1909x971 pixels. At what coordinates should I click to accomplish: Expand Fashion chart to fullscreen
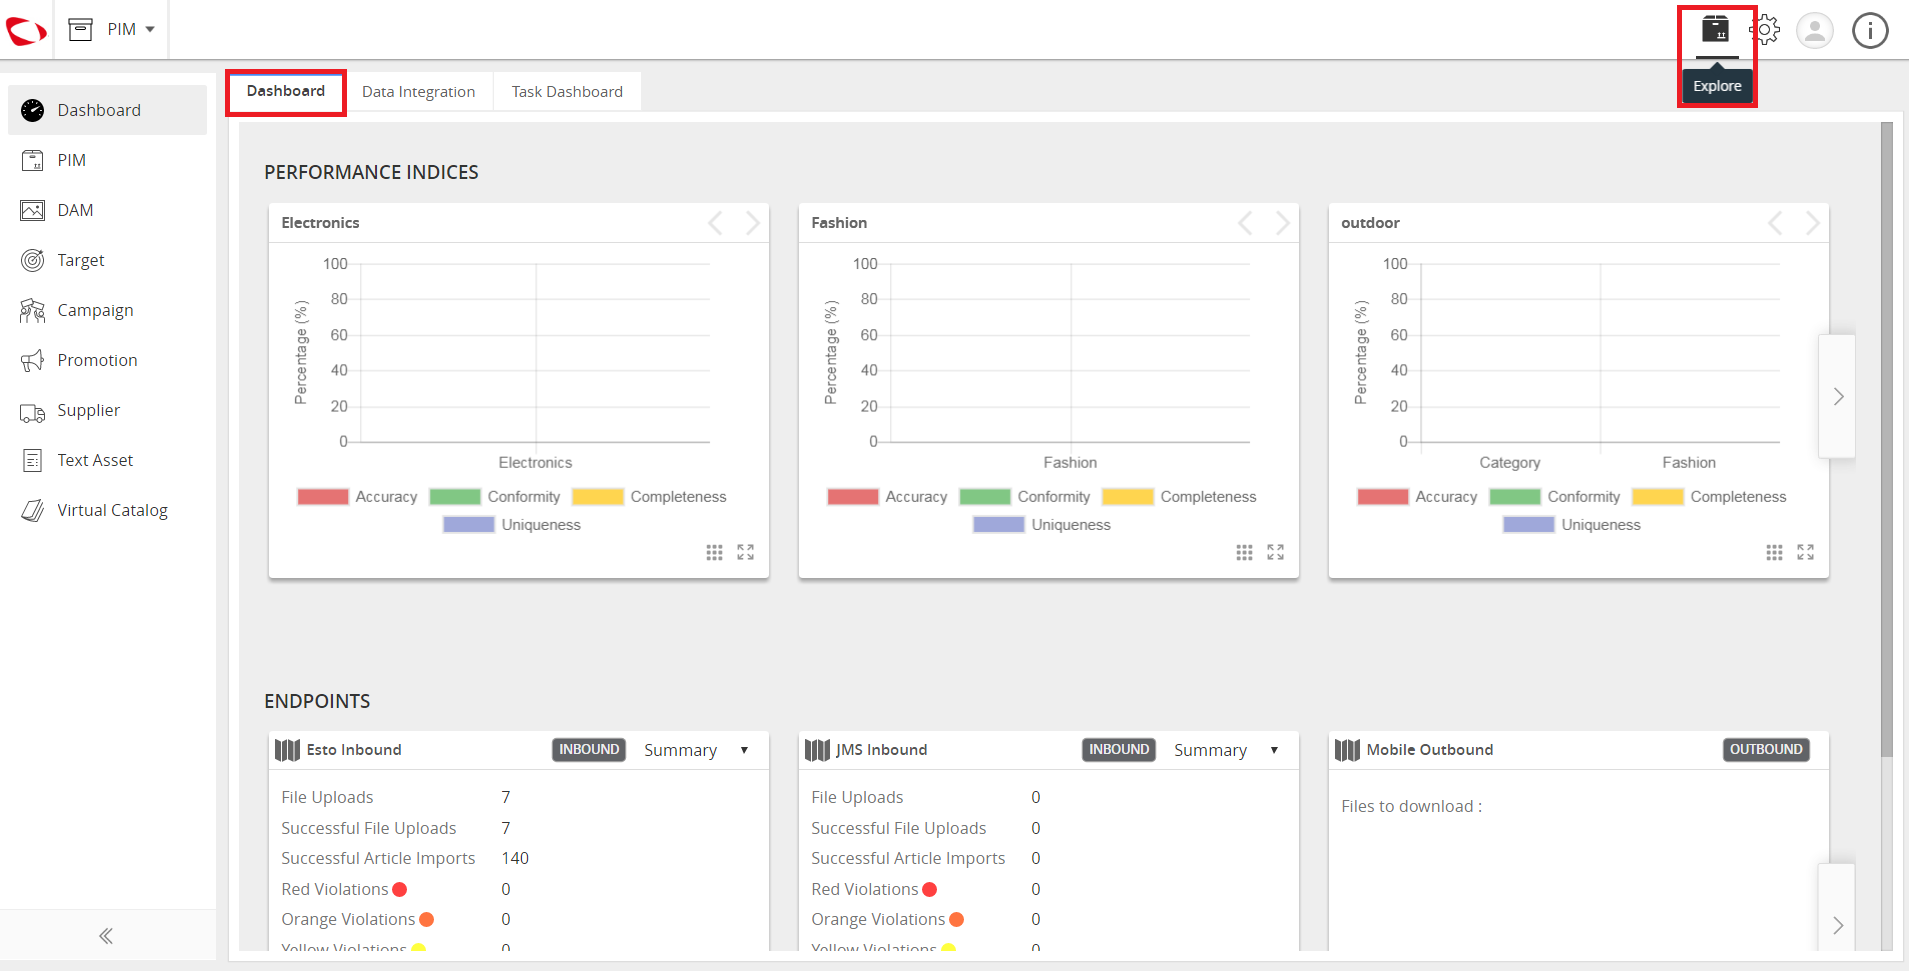click(1276, 552)
